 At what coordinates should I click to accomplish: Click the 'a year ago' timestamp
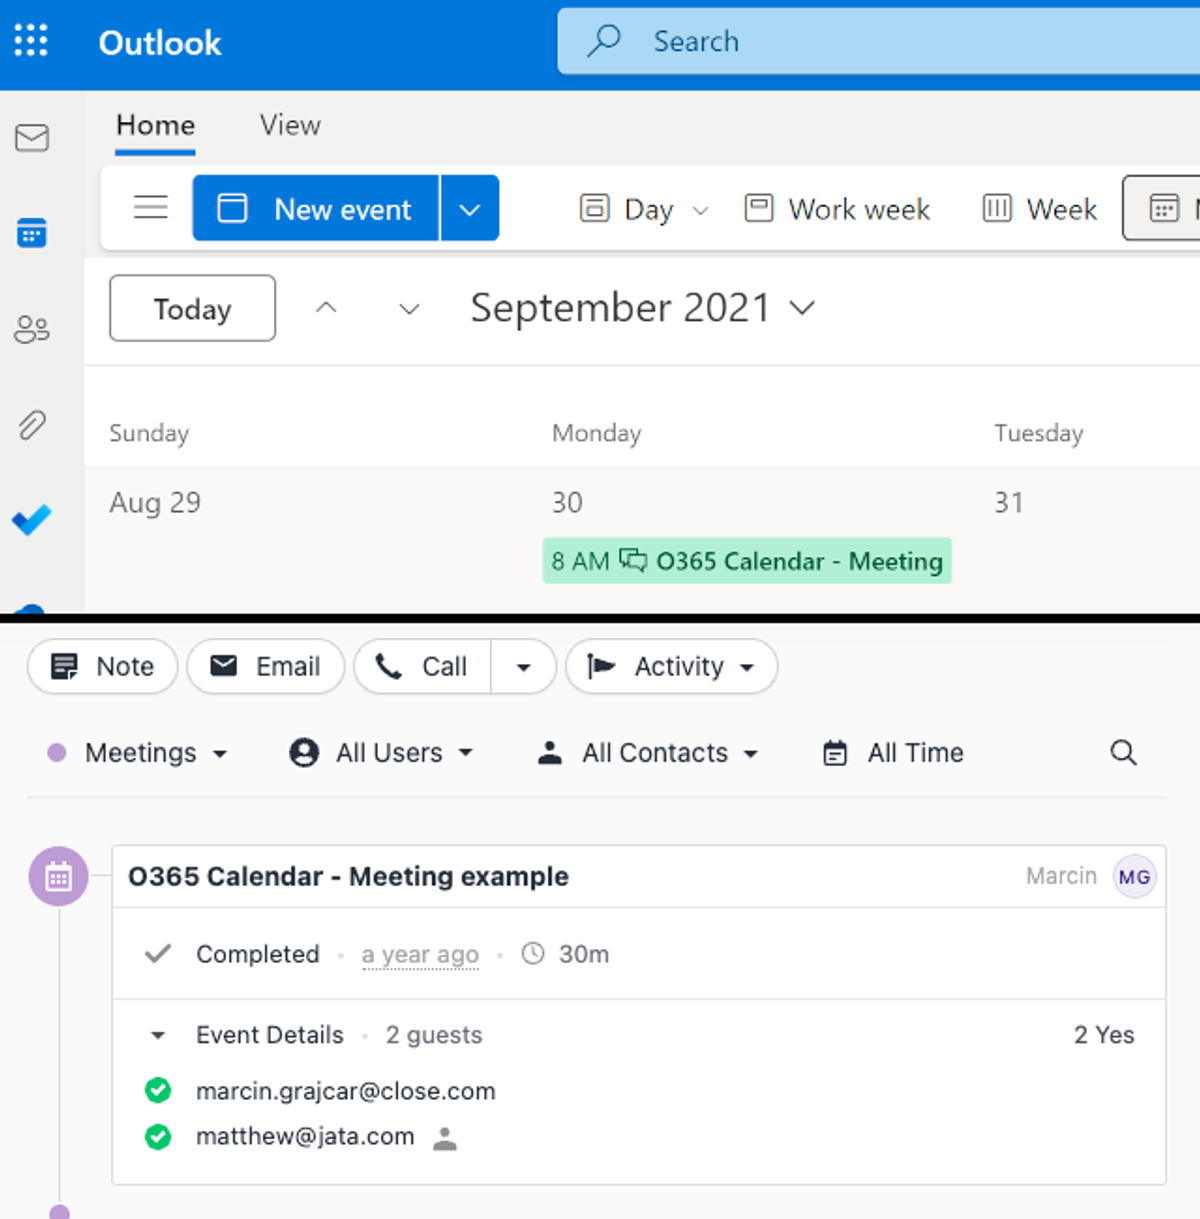[420, 955]
